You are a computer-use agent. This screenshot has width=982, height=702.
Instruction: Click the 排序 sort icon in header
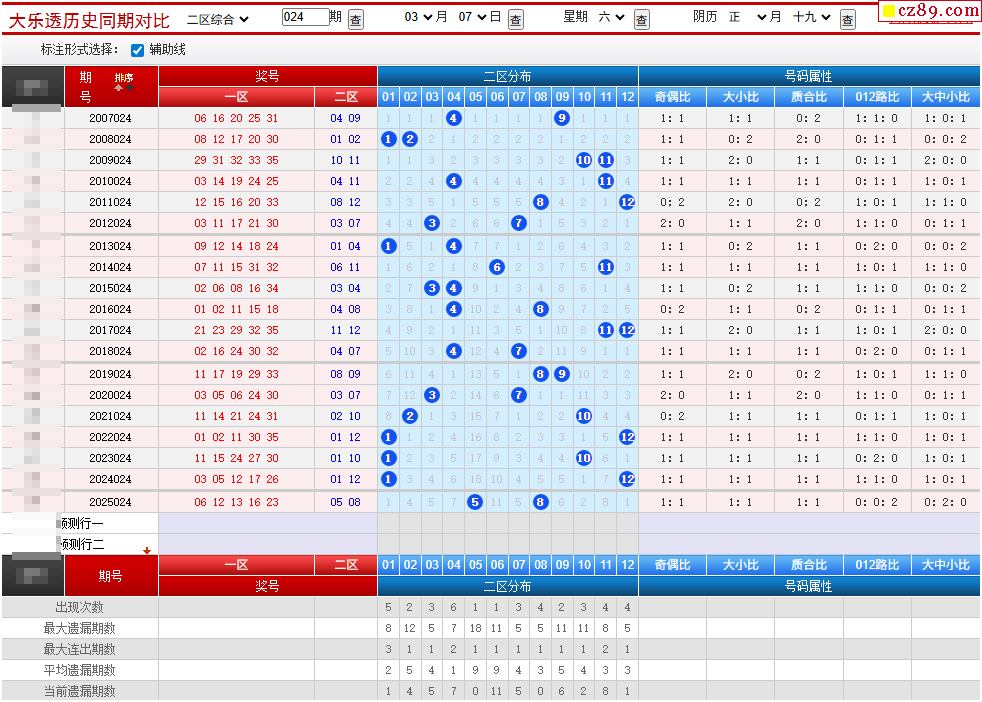(x=123, y=82)
